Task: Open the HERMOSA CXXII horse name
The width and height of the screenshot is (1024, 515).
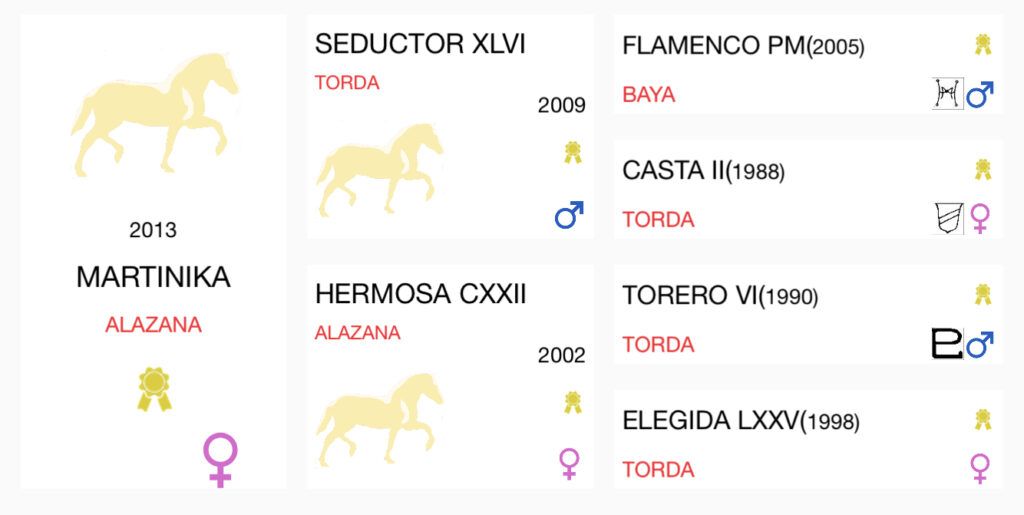Action: (x=421, y=294)
